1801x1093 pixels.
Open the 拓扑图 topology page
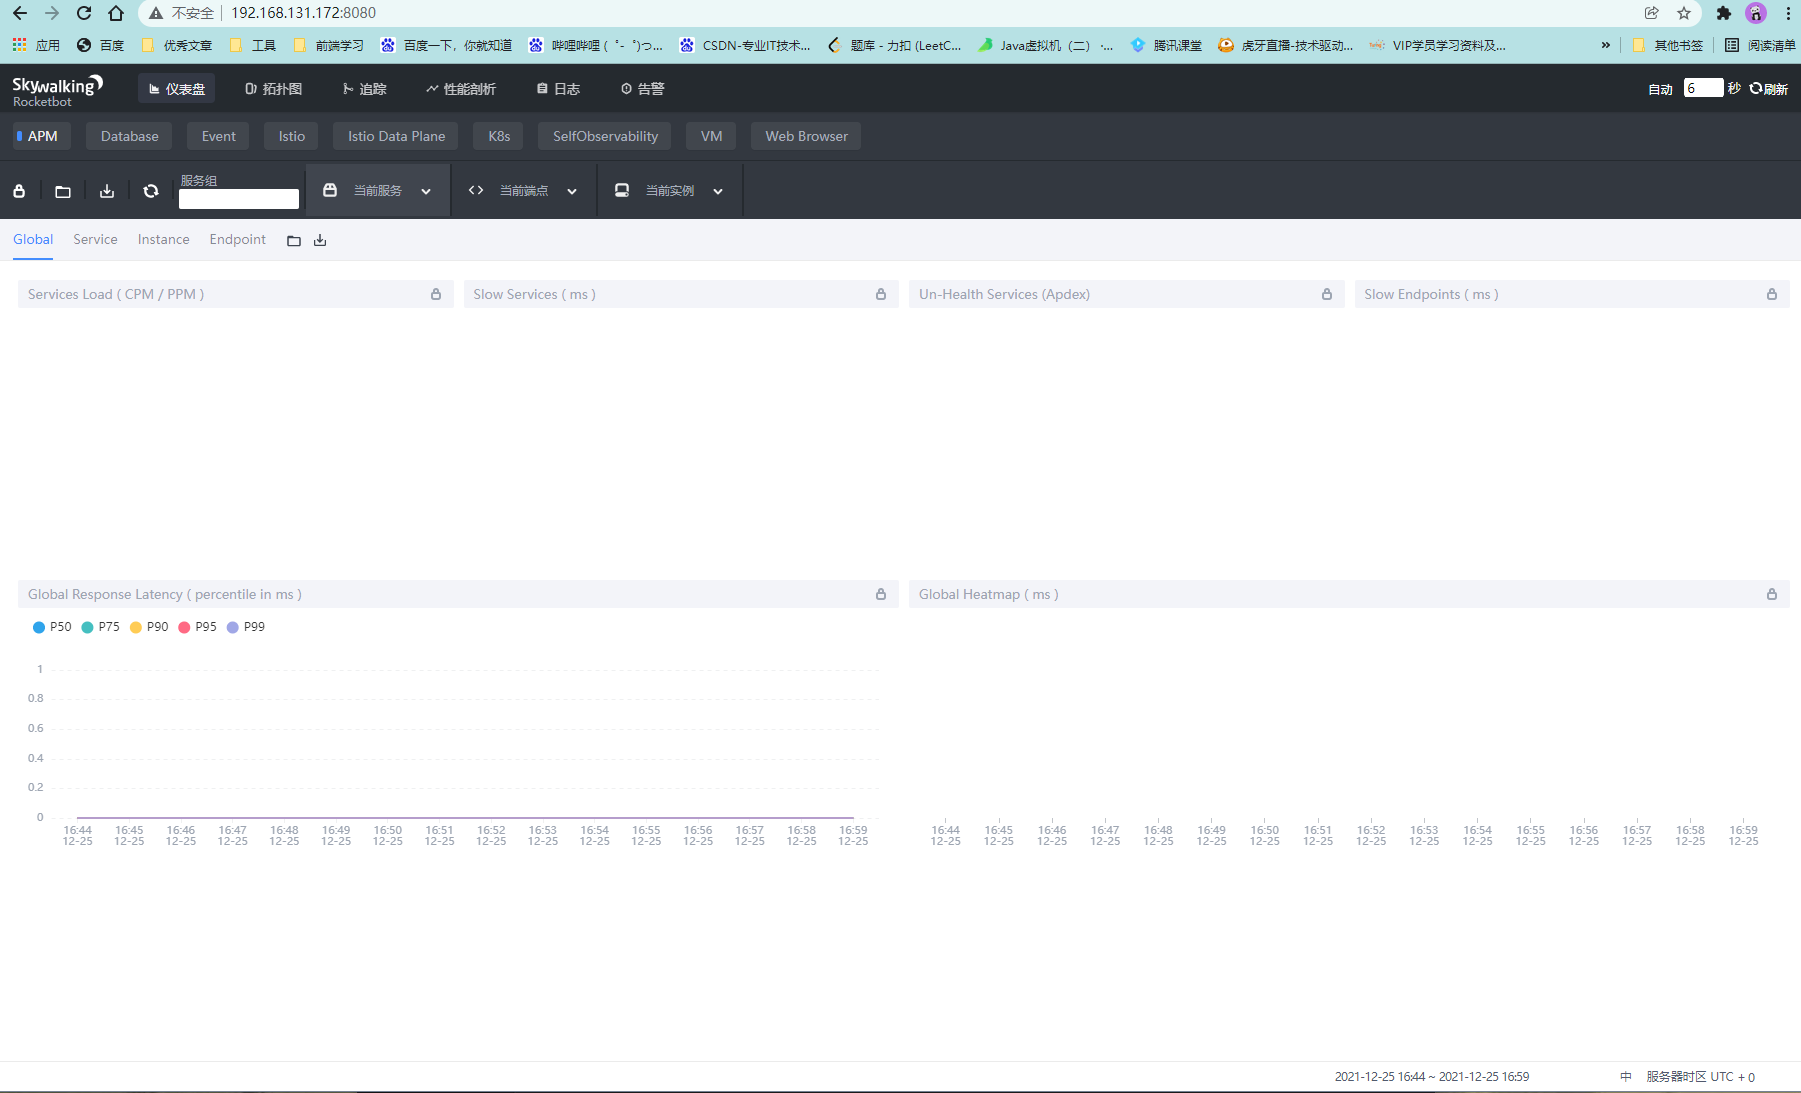point(273,89)
